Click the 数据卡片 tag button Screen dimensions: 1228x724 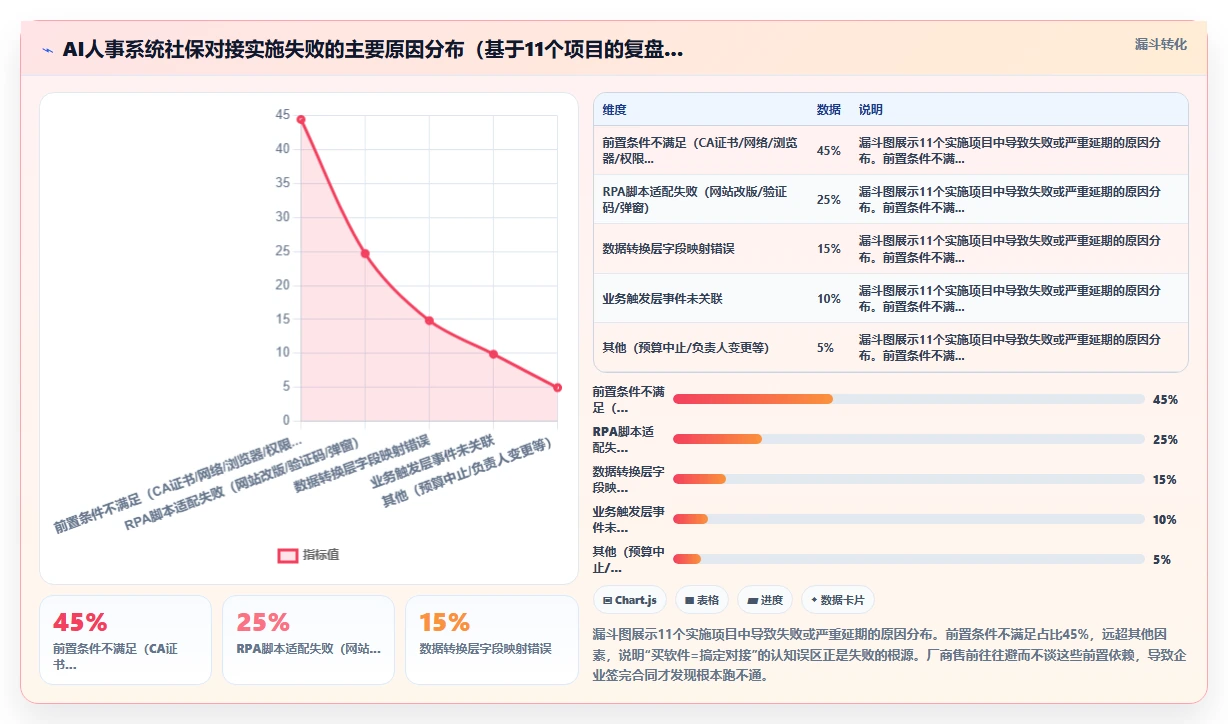837,600
